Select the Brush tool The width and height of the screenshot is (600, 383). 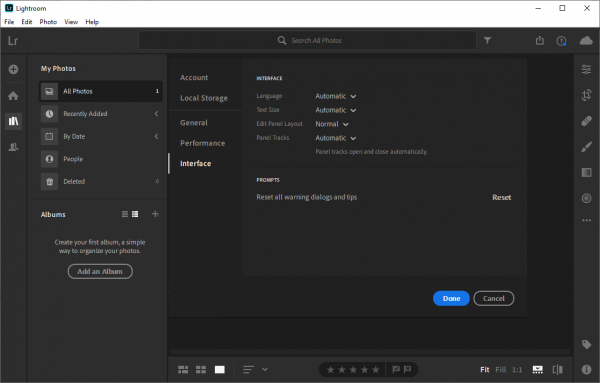coord(586,147)
